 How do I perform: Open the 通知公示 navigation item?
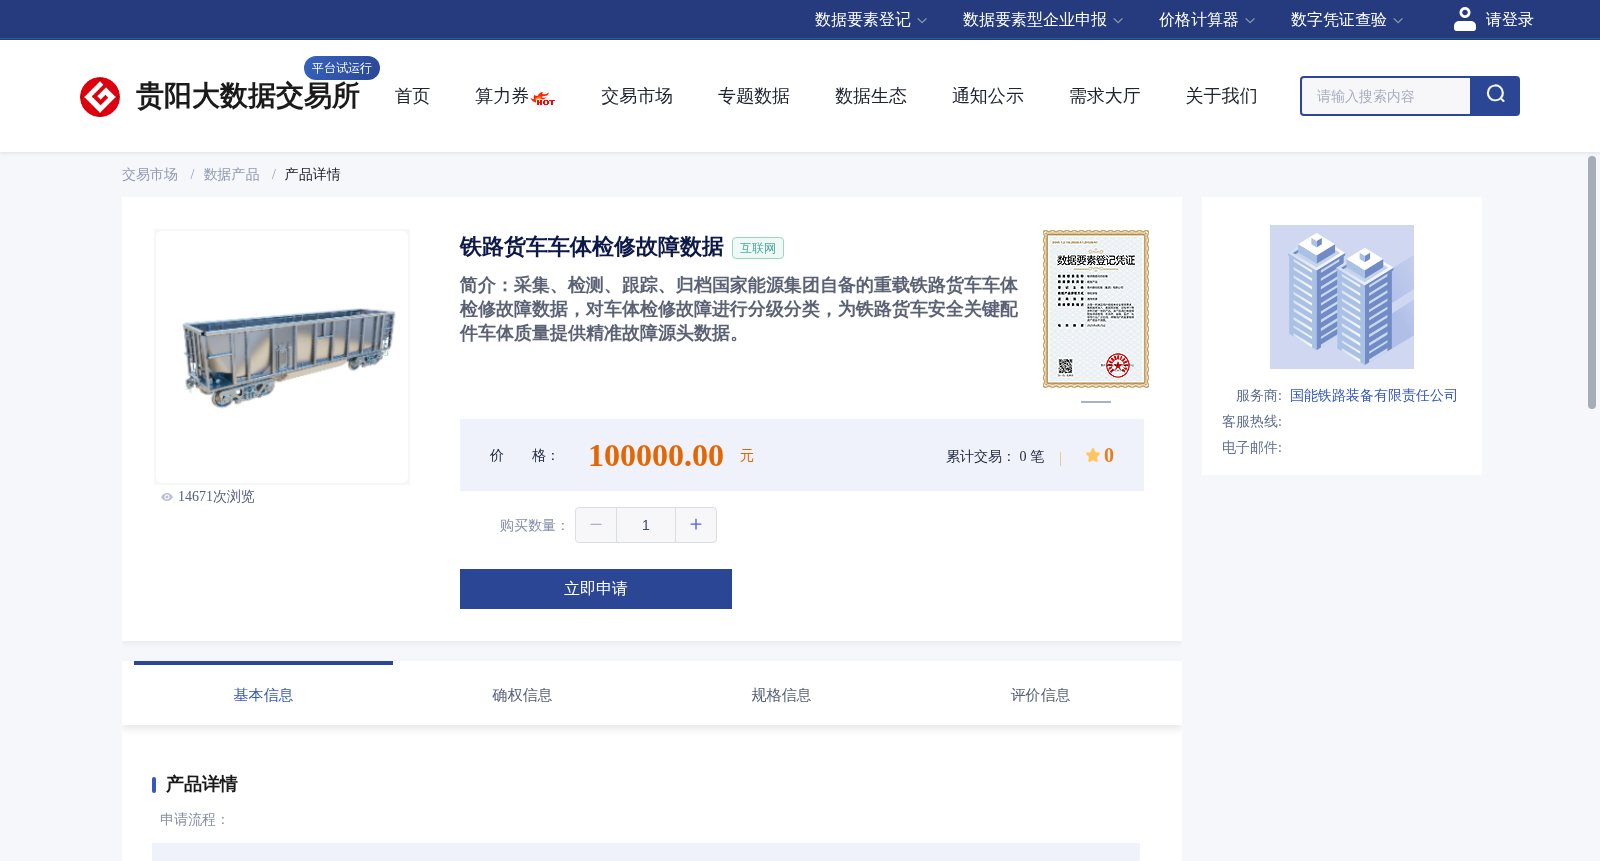pyautogui.click(x=988, y=96)
